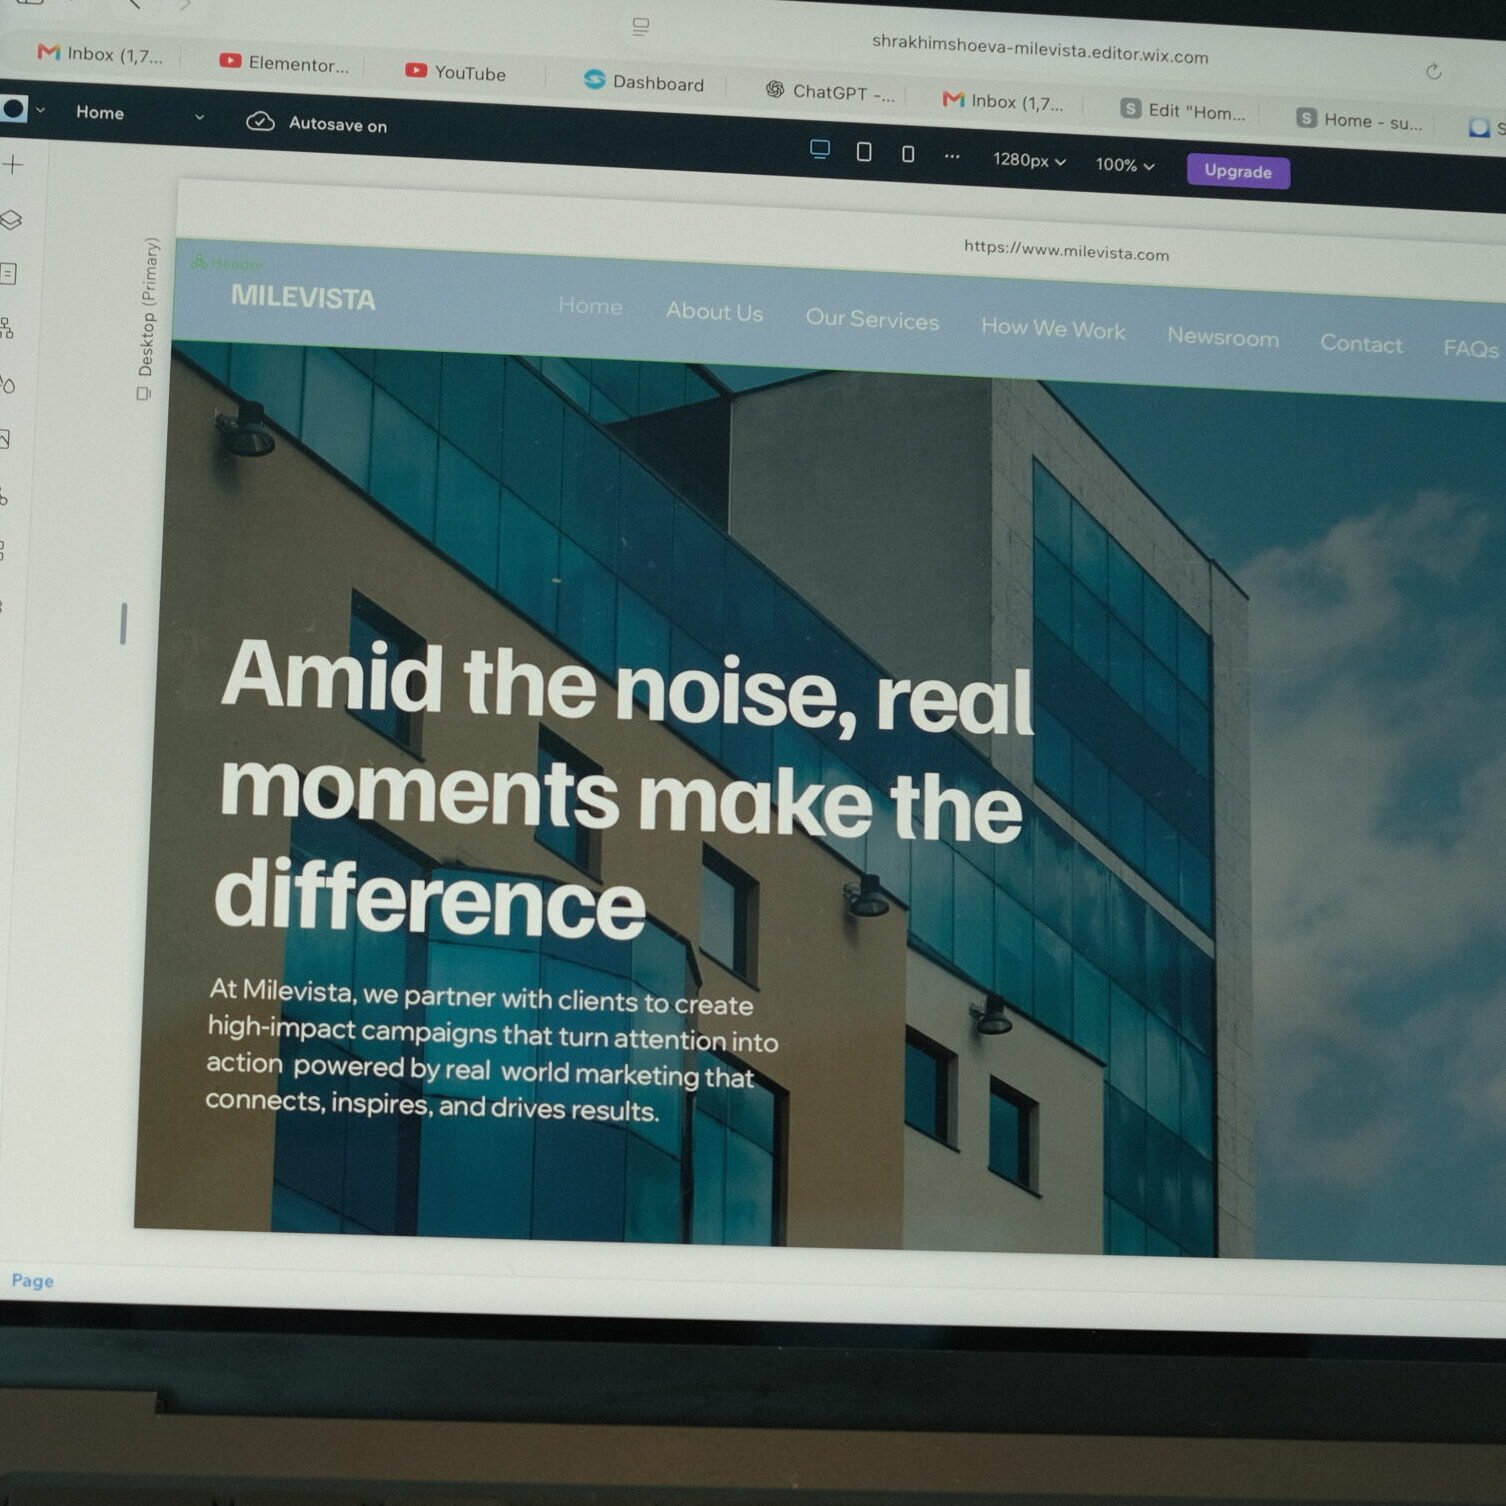Click the purple Upgrade button
1506x1506 pixels.
point(1238,171)
